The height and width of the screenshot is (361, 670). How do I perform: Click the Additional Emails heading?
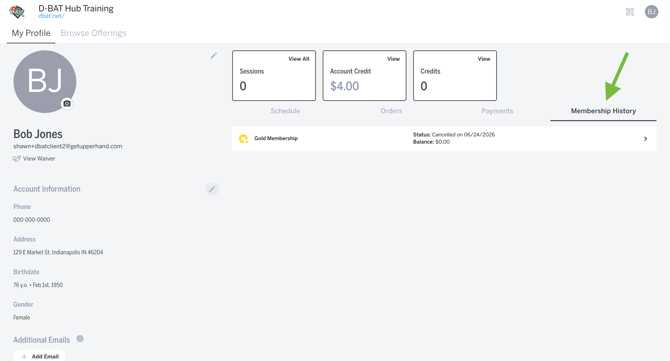[x=41, y=340]
